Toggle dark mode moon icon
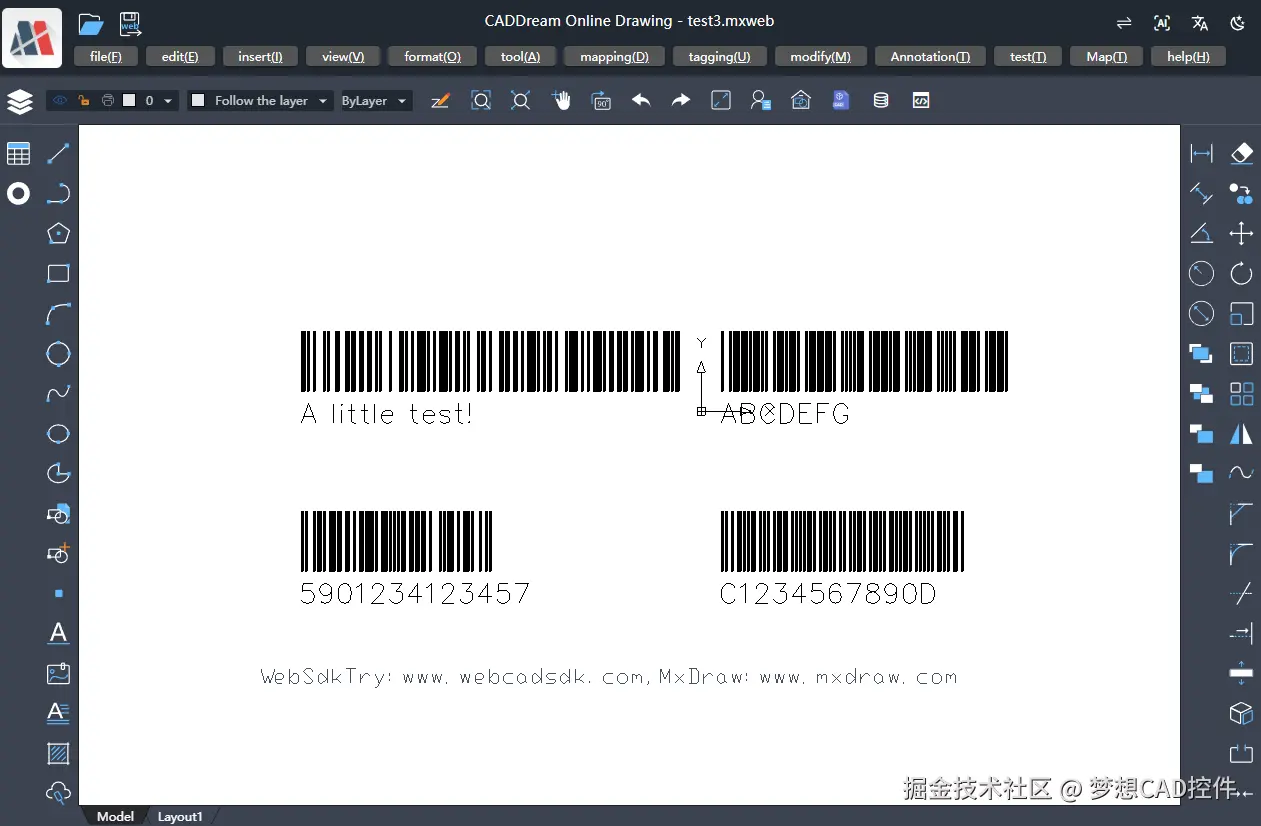Image resolution: width=1261 pixels, height=826 pixels. coord(1238,23)
